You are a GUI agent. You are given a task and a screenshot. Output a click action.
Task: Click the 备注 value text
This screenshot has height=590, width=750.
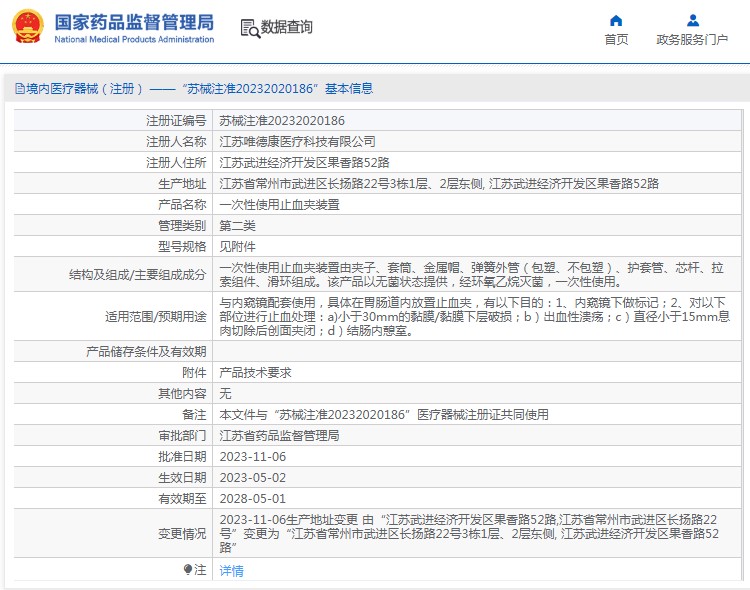pyautogui.click(x=384, y=415)
